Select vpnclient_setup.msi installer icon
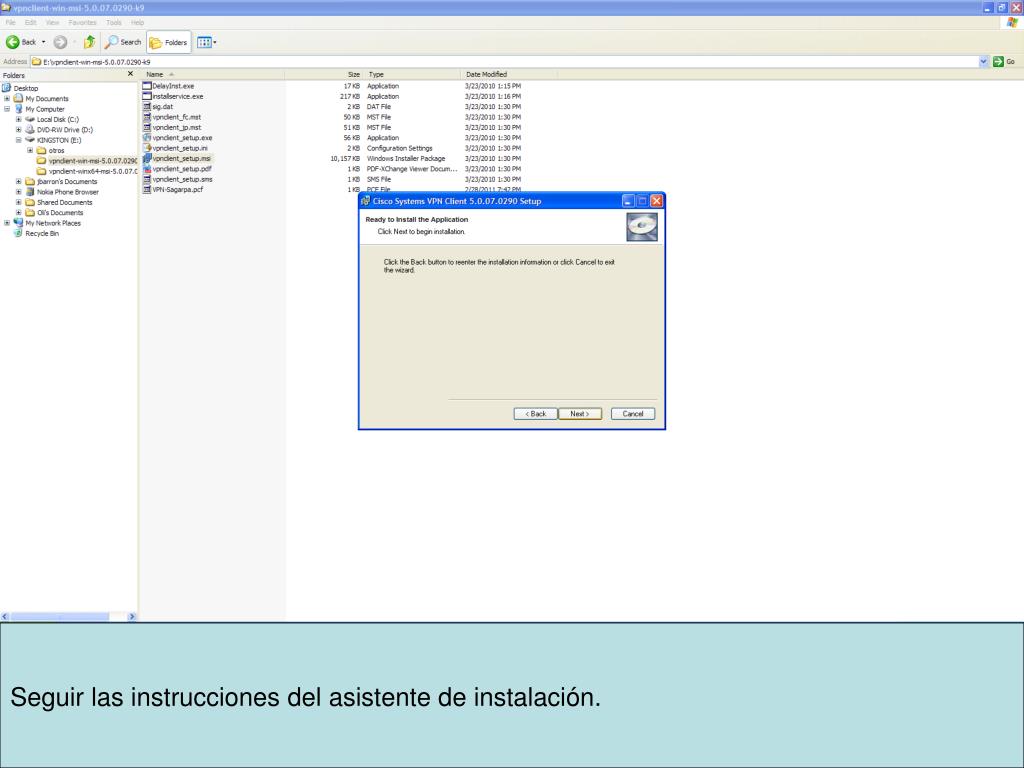Screen dimensions: 1024x768 tap(147, 159)
